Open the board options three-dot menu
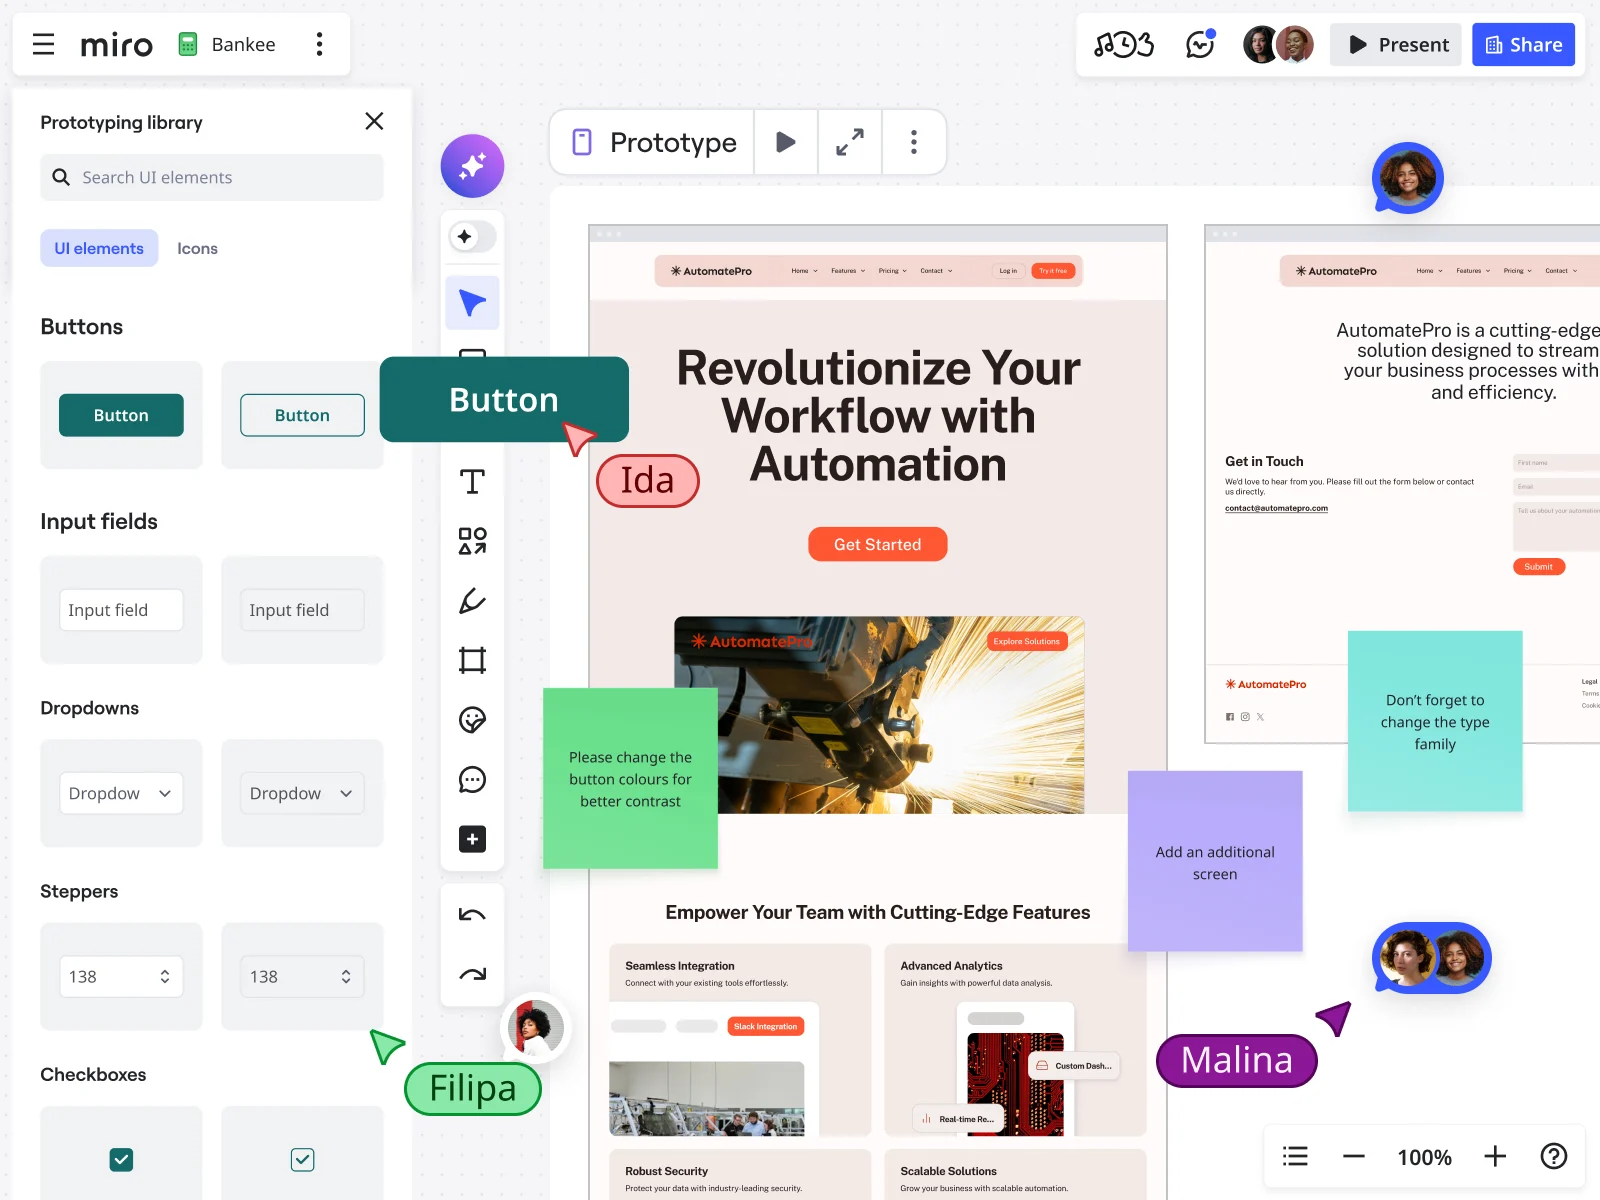 pyautogui.click(x=319, y=44)
